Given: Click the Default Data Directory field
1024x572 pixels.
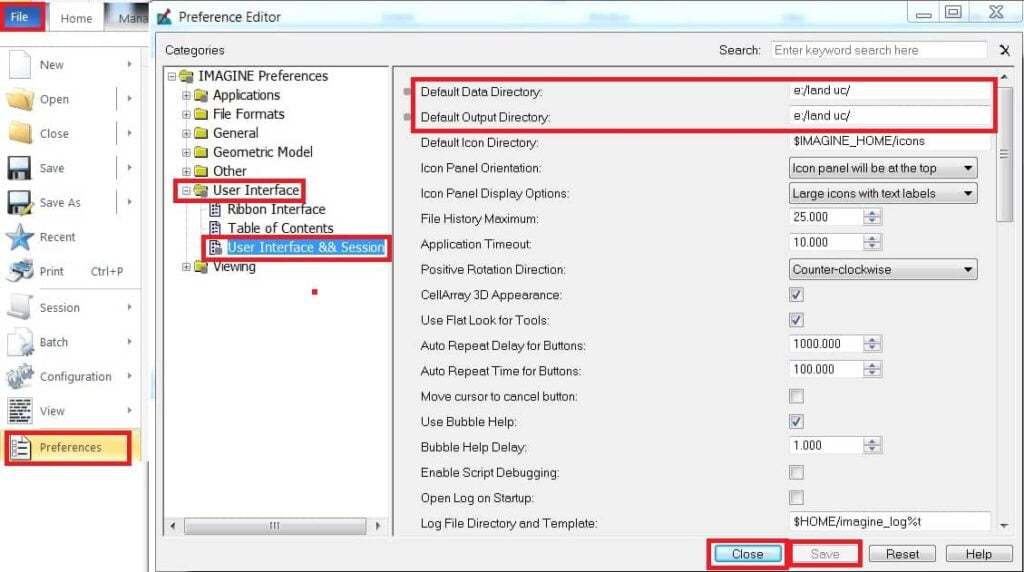Looking at the screenshot, I should click(x=889, y=91).
